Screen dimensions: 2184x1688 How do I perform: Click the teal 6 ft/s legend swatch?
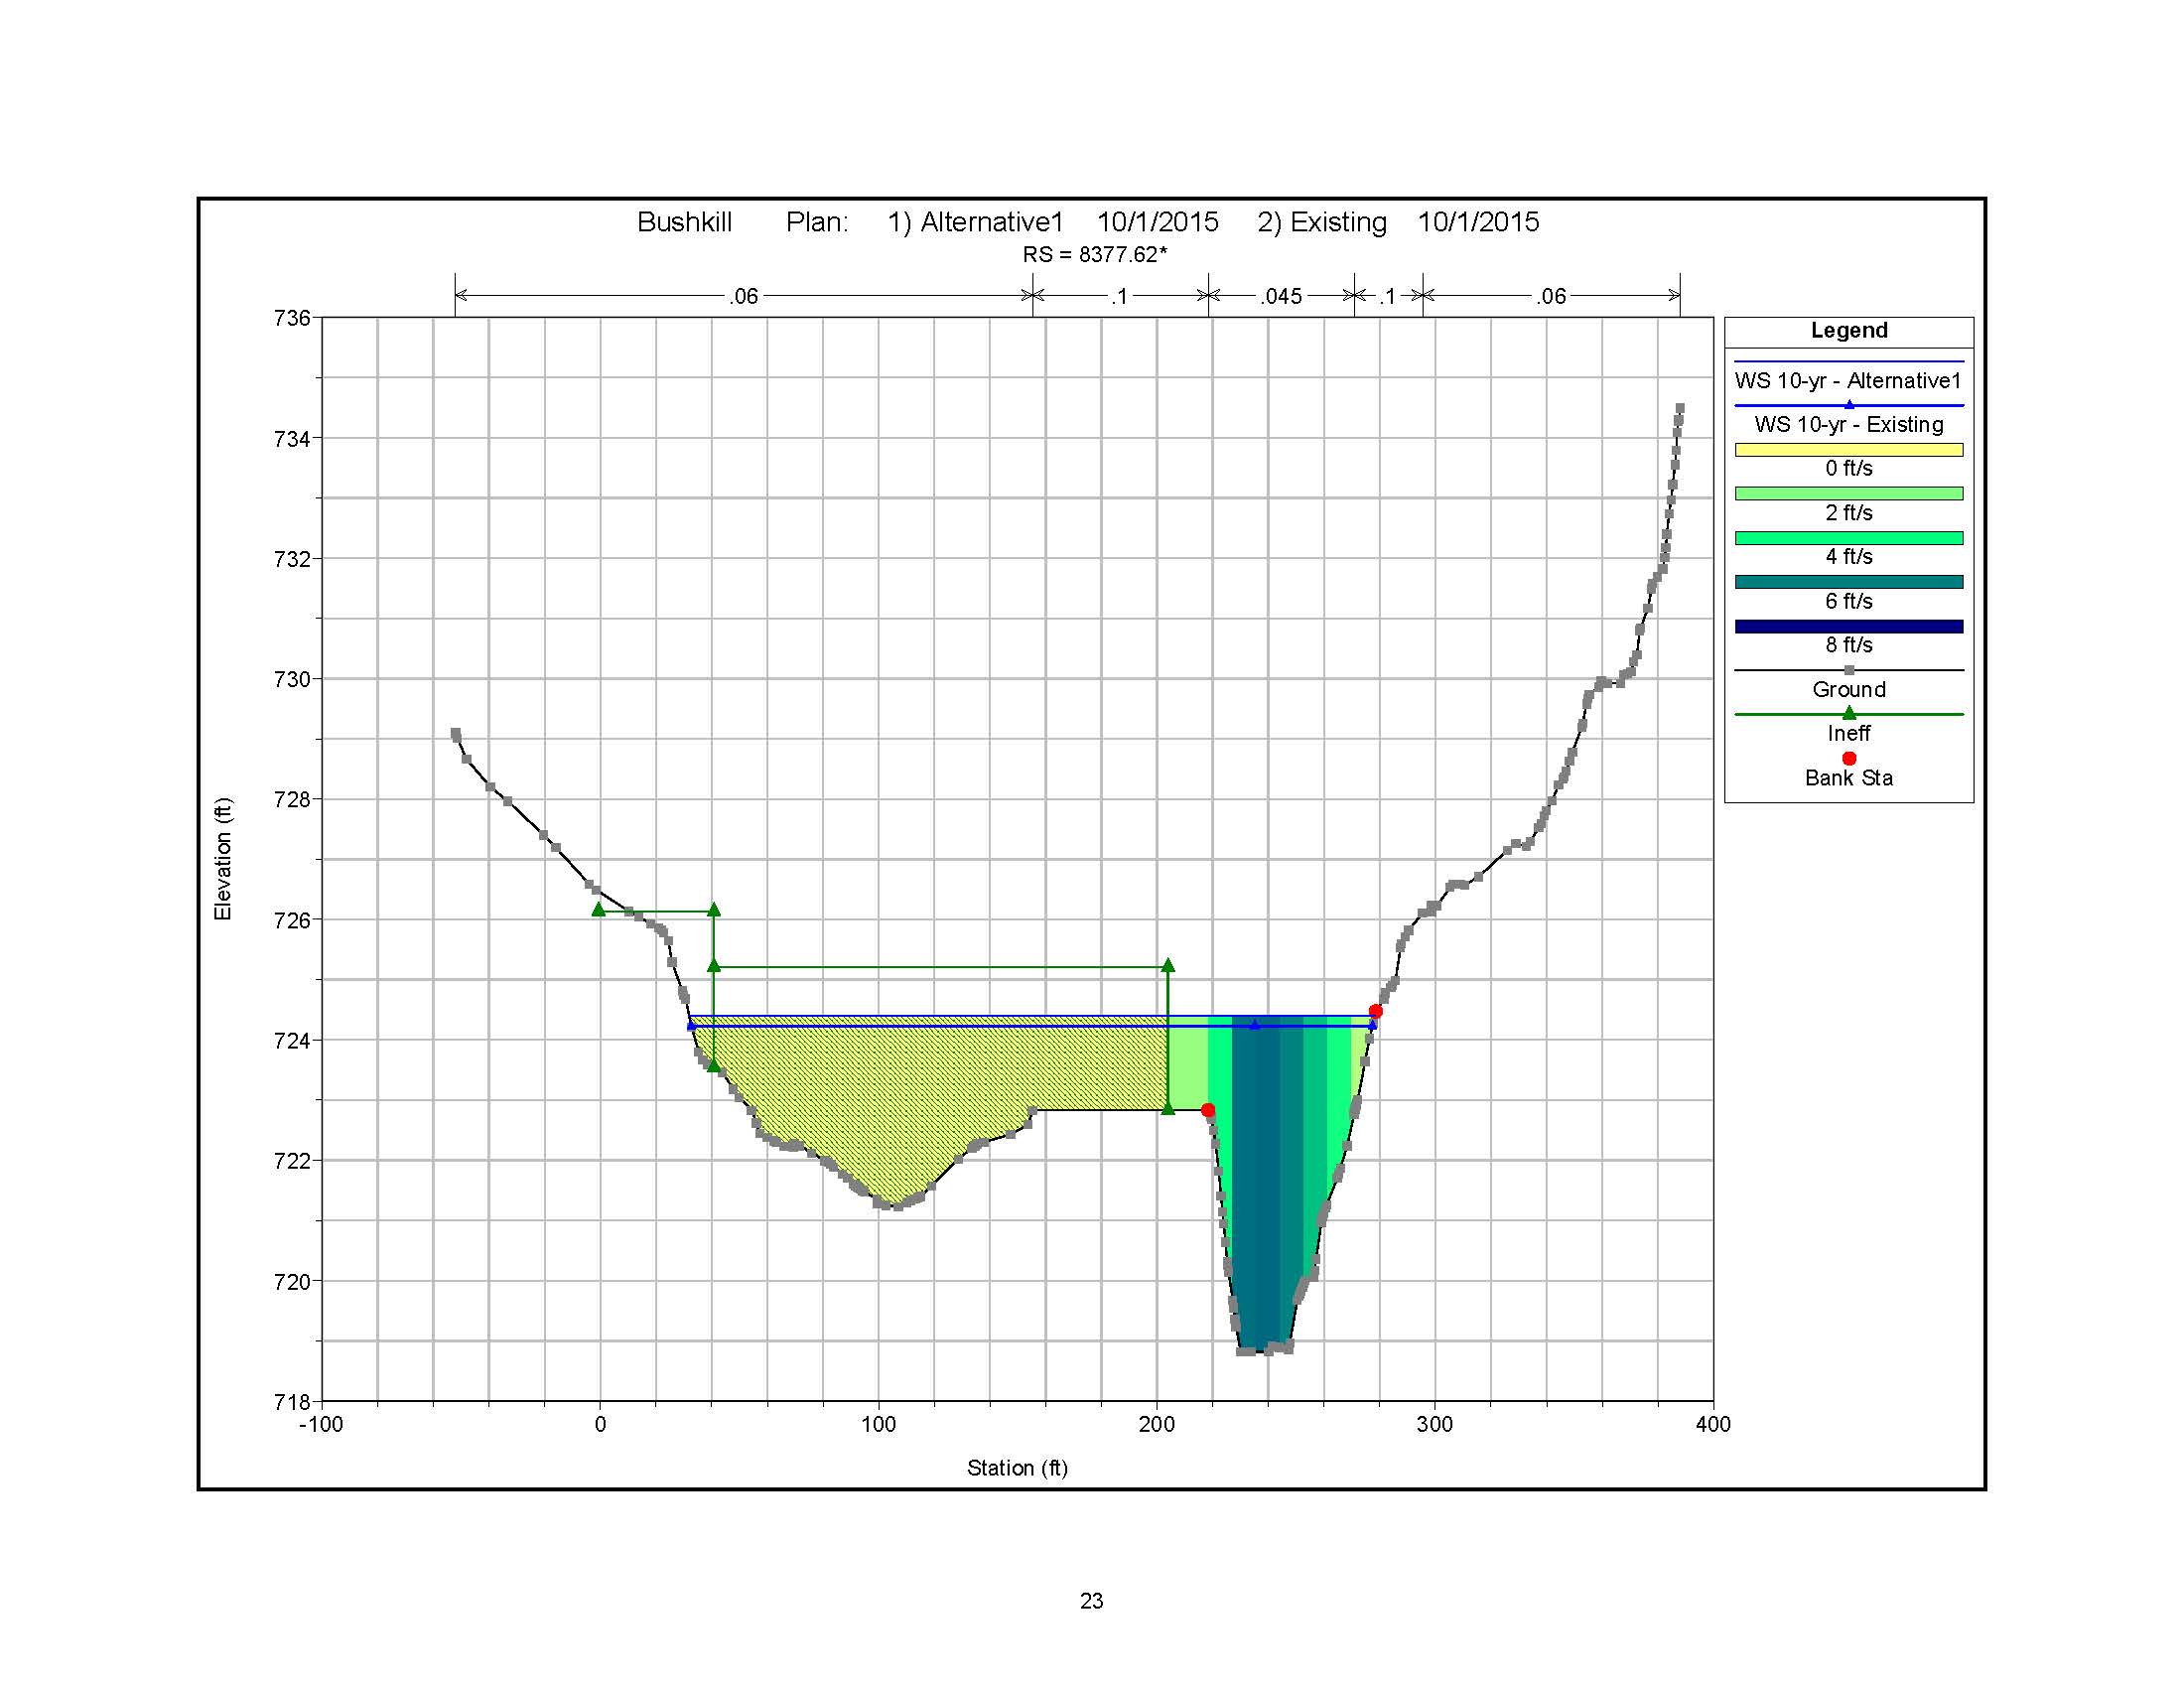[1849, 582]
